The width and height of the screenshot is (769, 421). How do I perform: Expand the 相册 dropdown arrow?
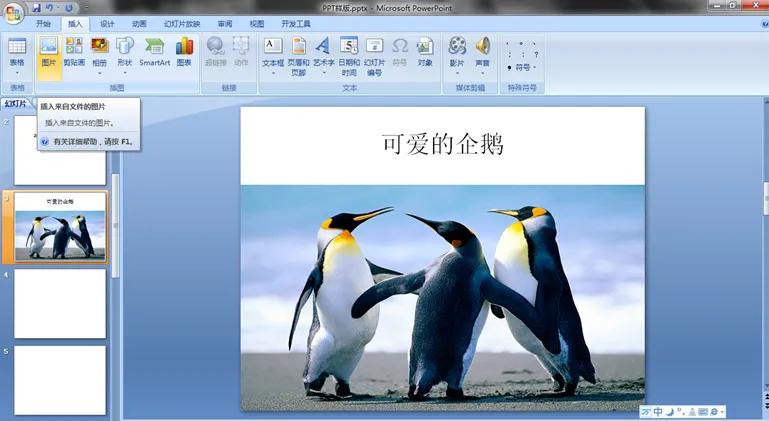[x=100, y=73]
